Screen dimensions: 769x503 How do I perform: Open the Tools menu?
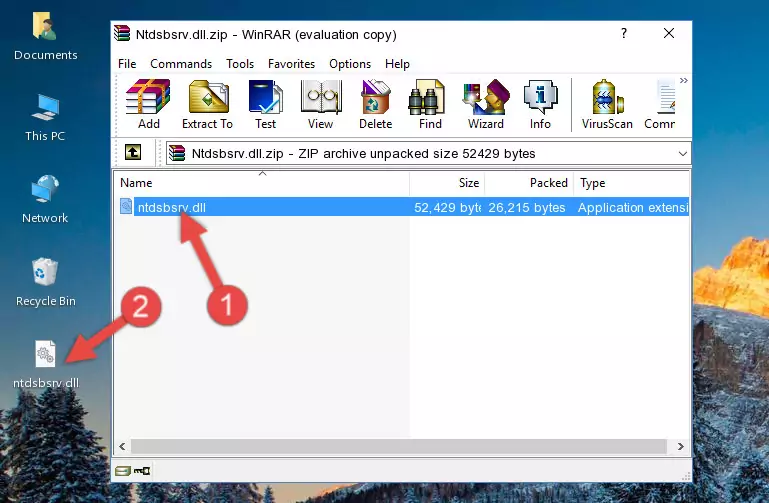(x=240, y=64)
